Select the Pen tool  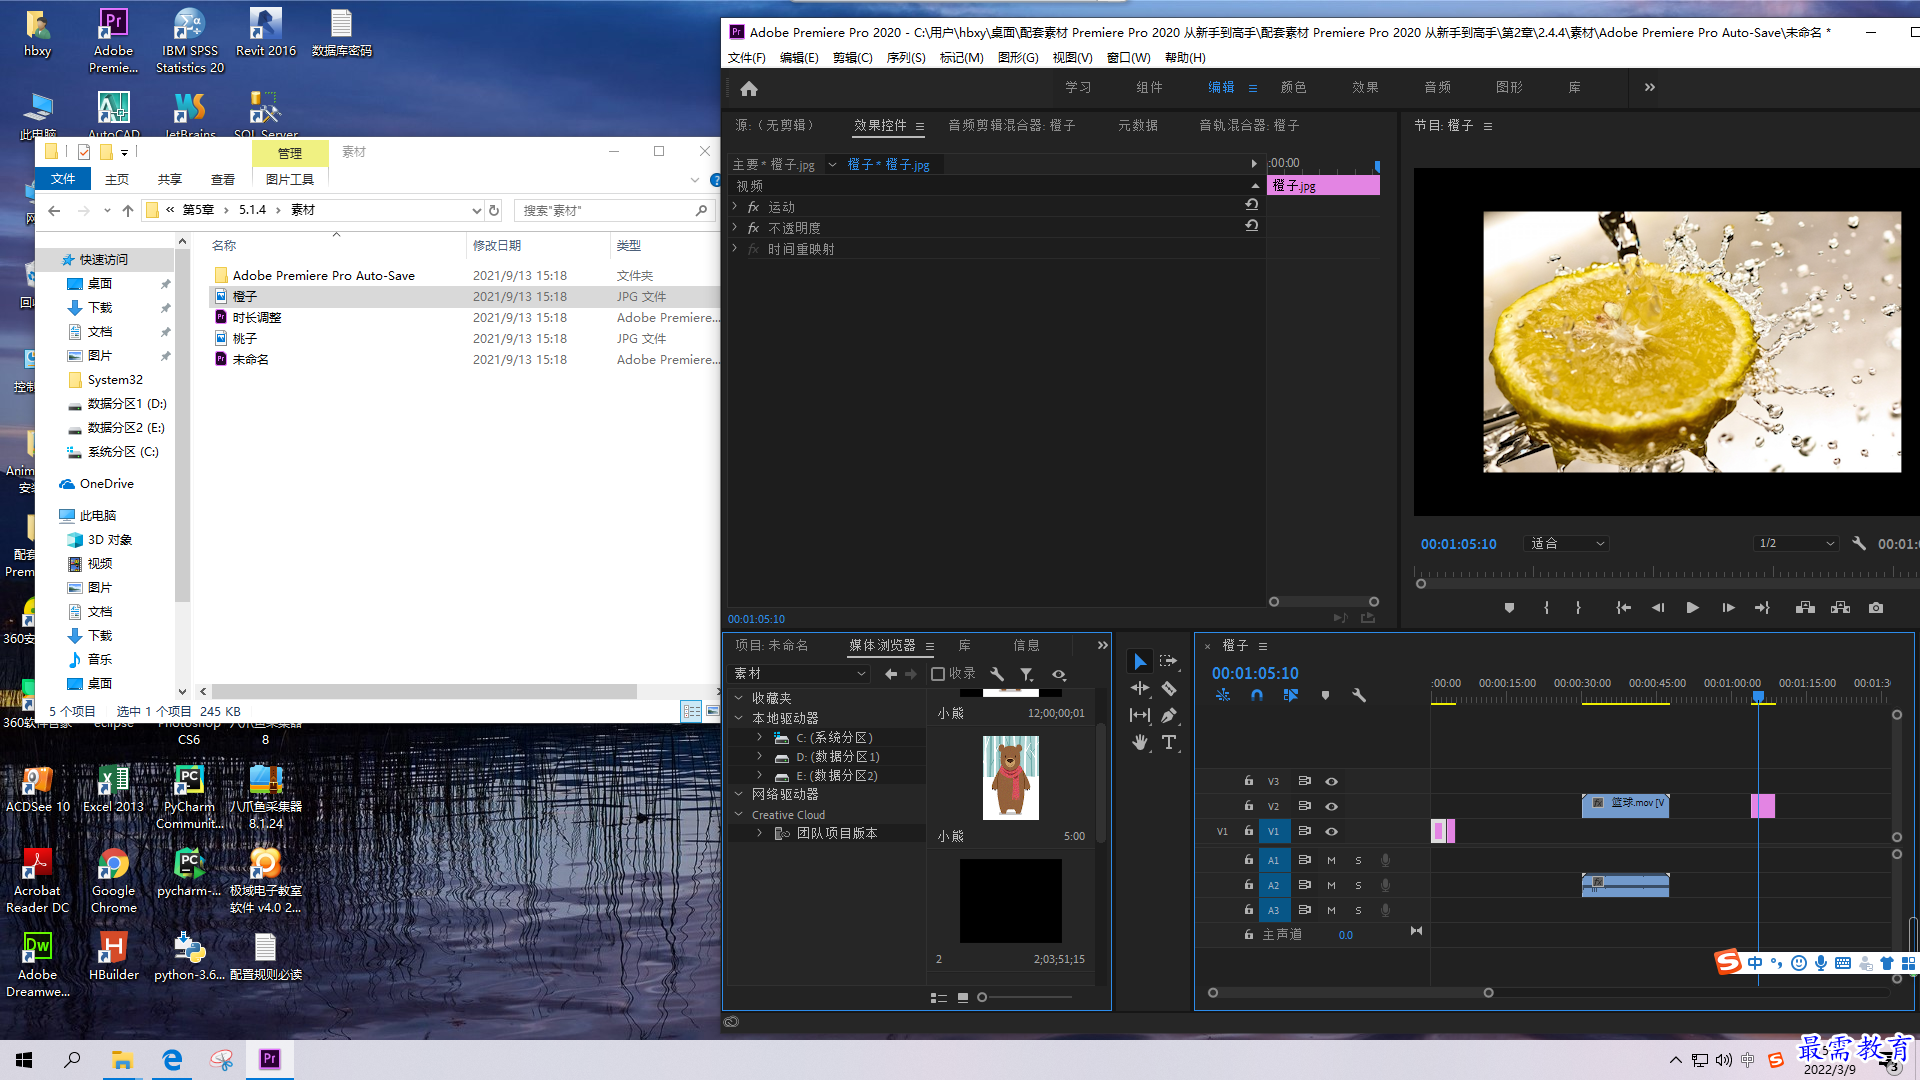tap(1168, 715)
